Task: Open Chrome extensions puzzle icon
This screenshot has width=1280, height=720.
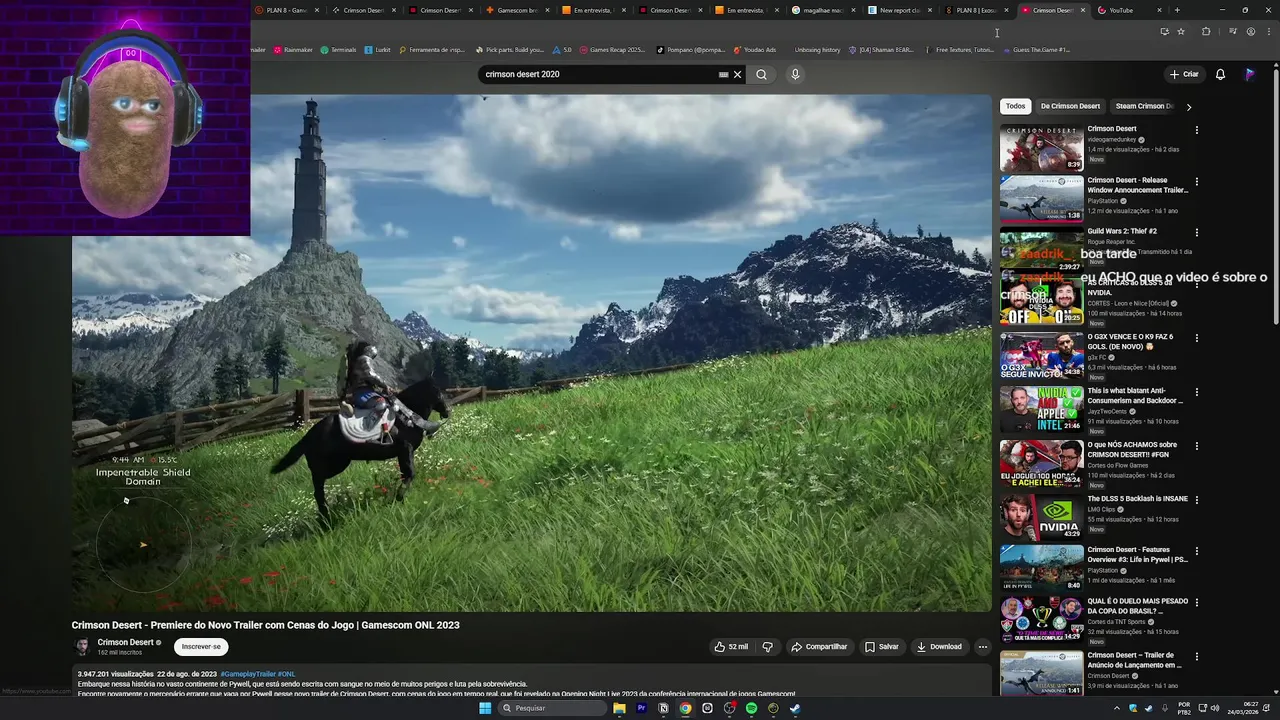Action: [x=1206, y=31]
